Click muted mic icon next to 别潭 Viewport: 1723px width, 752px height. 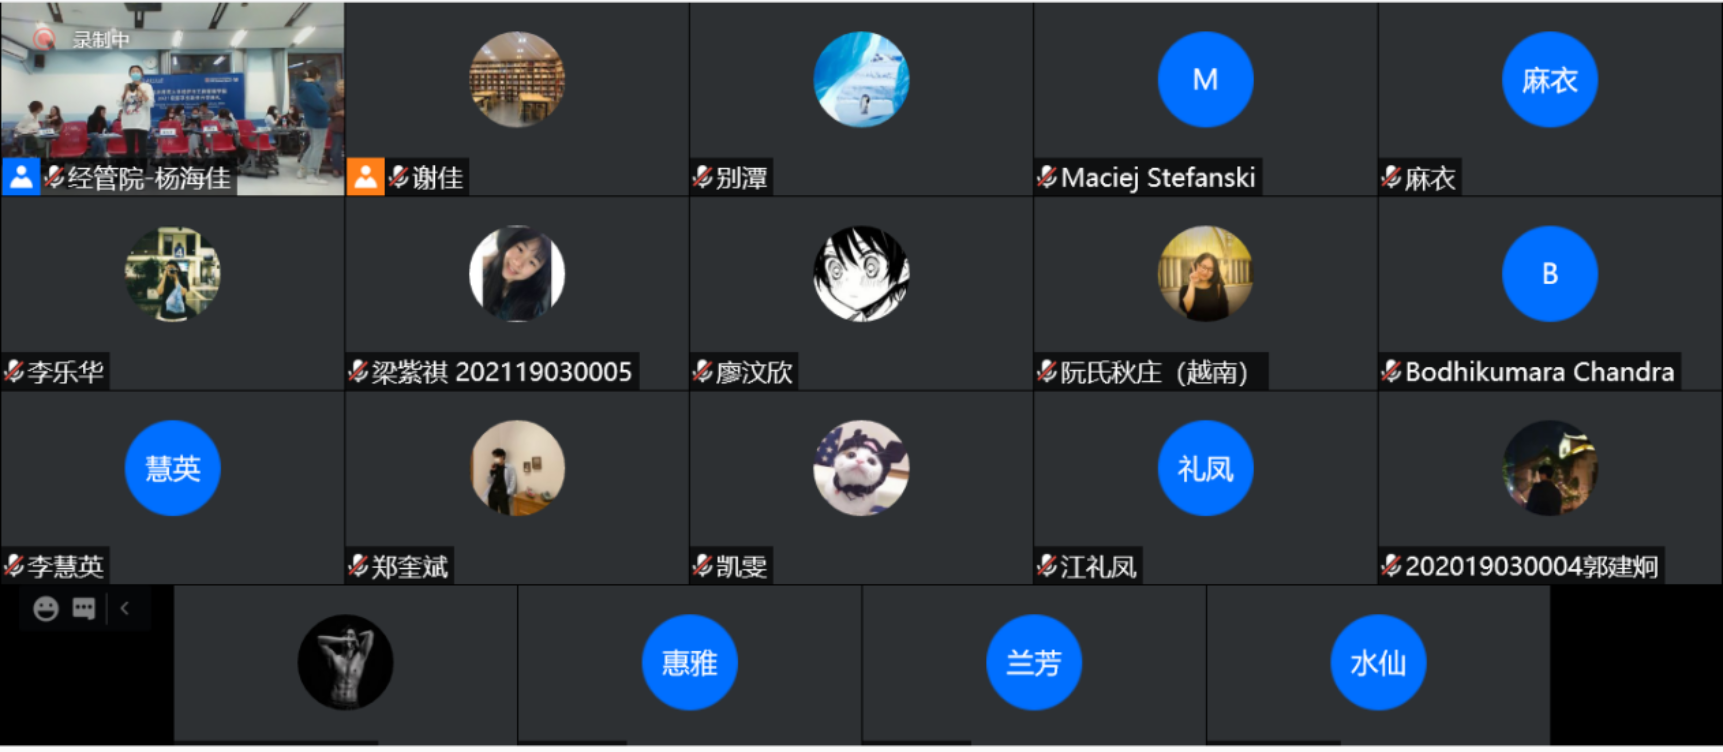[702, 177]
